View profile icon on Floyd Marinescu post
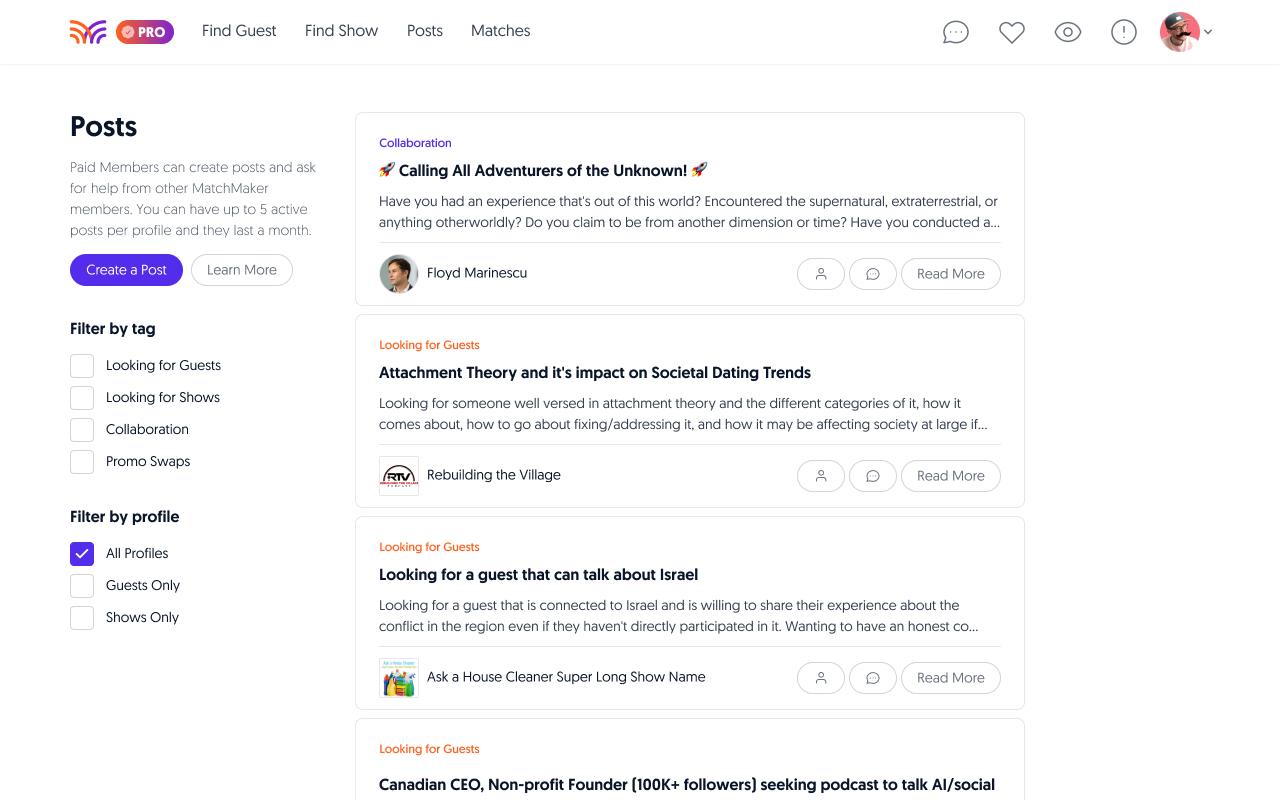Image resolution: width=1280 pixels, height=800 pixels. click(x=821, y=274)
